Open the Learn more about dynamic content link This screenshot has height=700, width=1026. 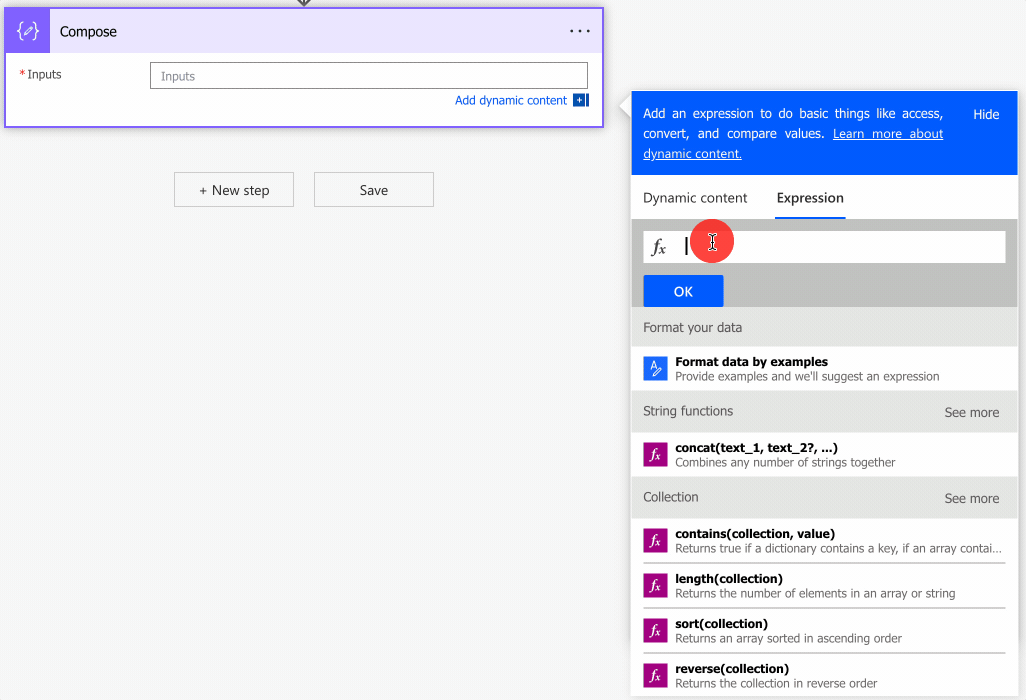(887, 134)
